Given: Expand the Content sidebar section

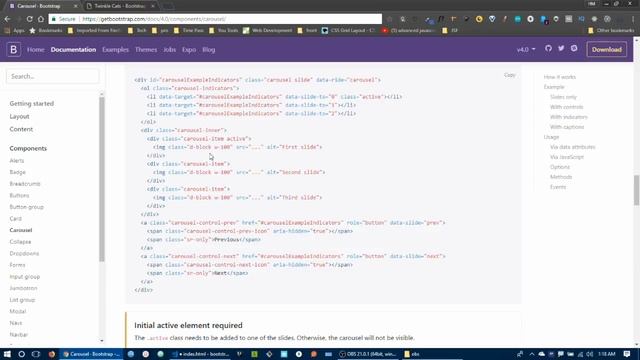Looking at the screenshot, I should point(21,129).
